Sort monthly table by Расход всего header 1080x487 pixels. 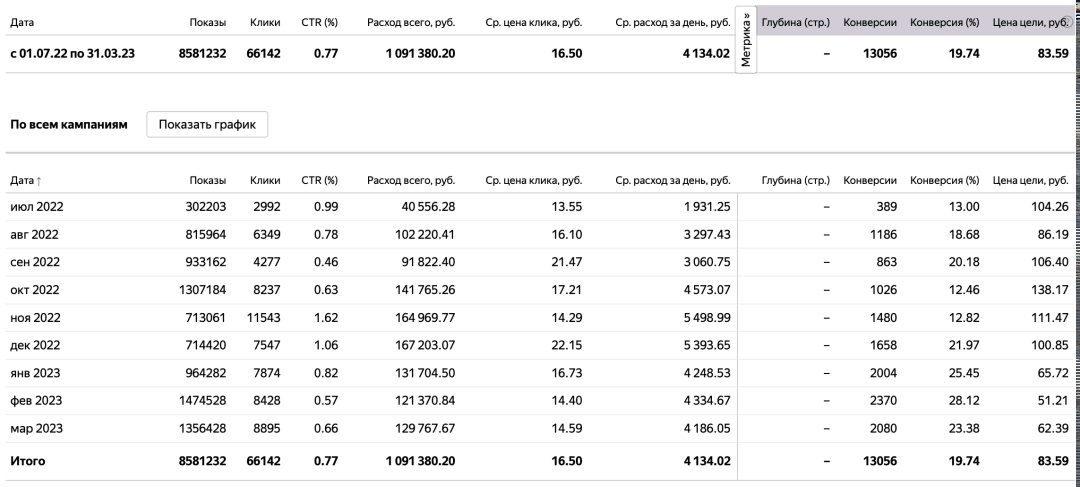[x=411, y=180]
